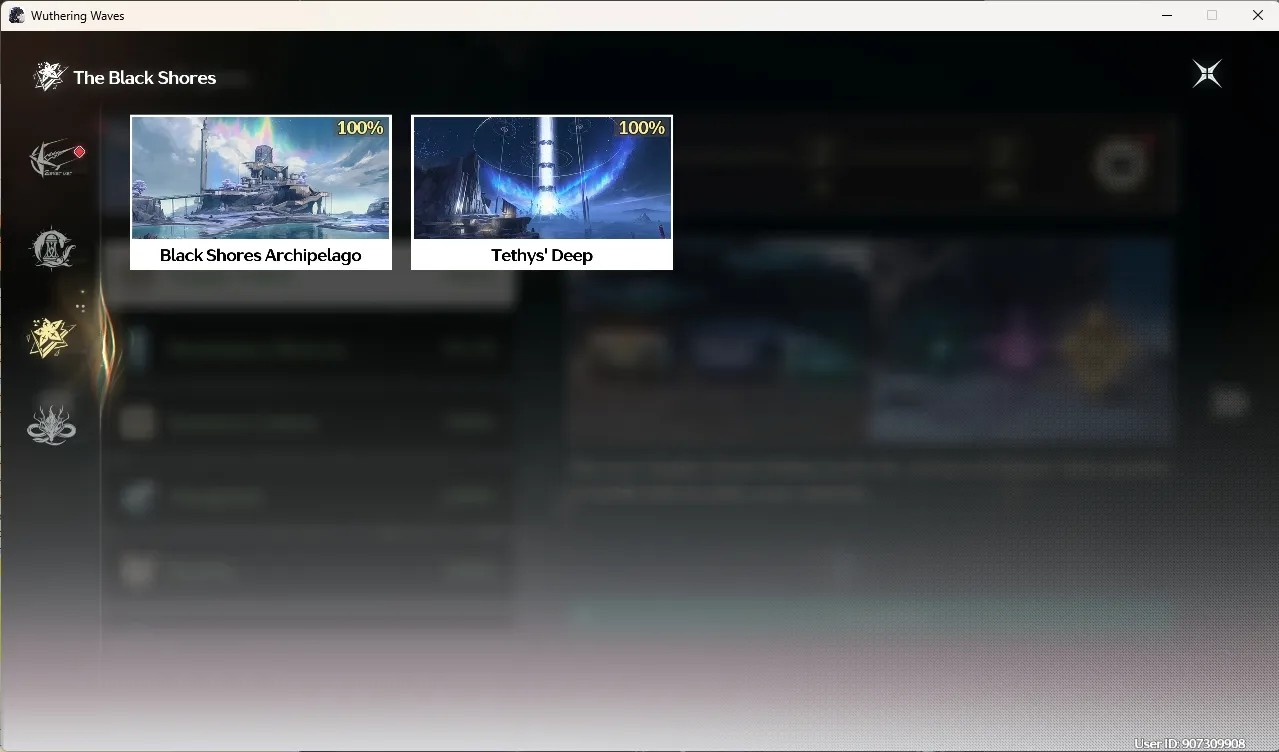Select the Tethys' Deep label

(x=542, y=255)
